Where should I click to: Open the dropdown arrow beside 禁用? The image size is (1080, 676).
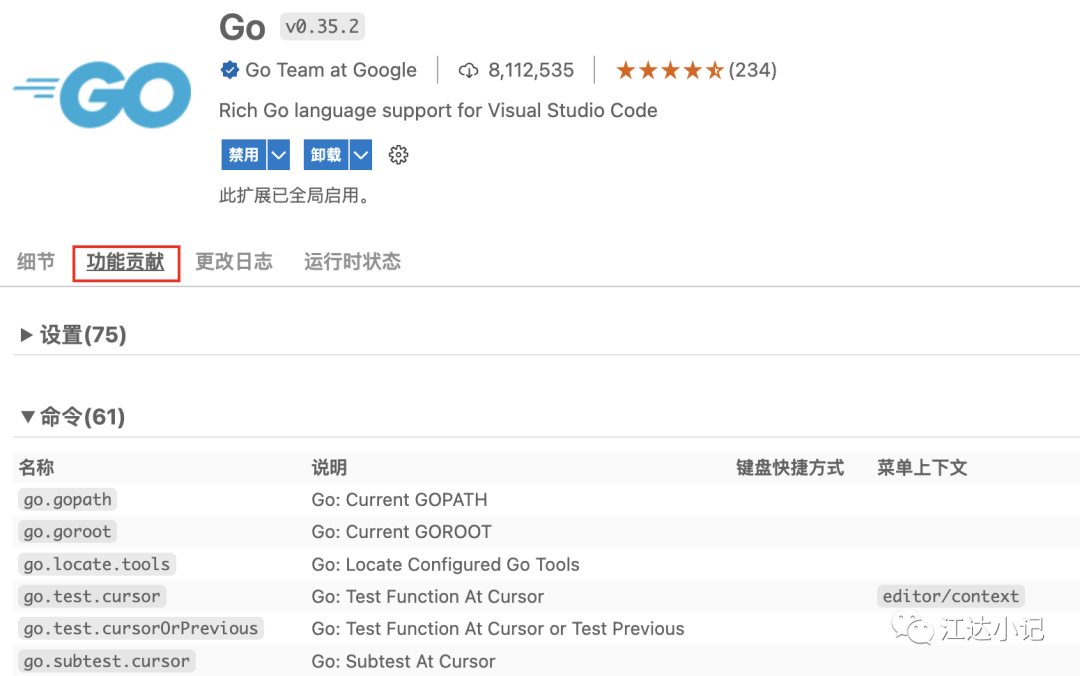(278, 154)
